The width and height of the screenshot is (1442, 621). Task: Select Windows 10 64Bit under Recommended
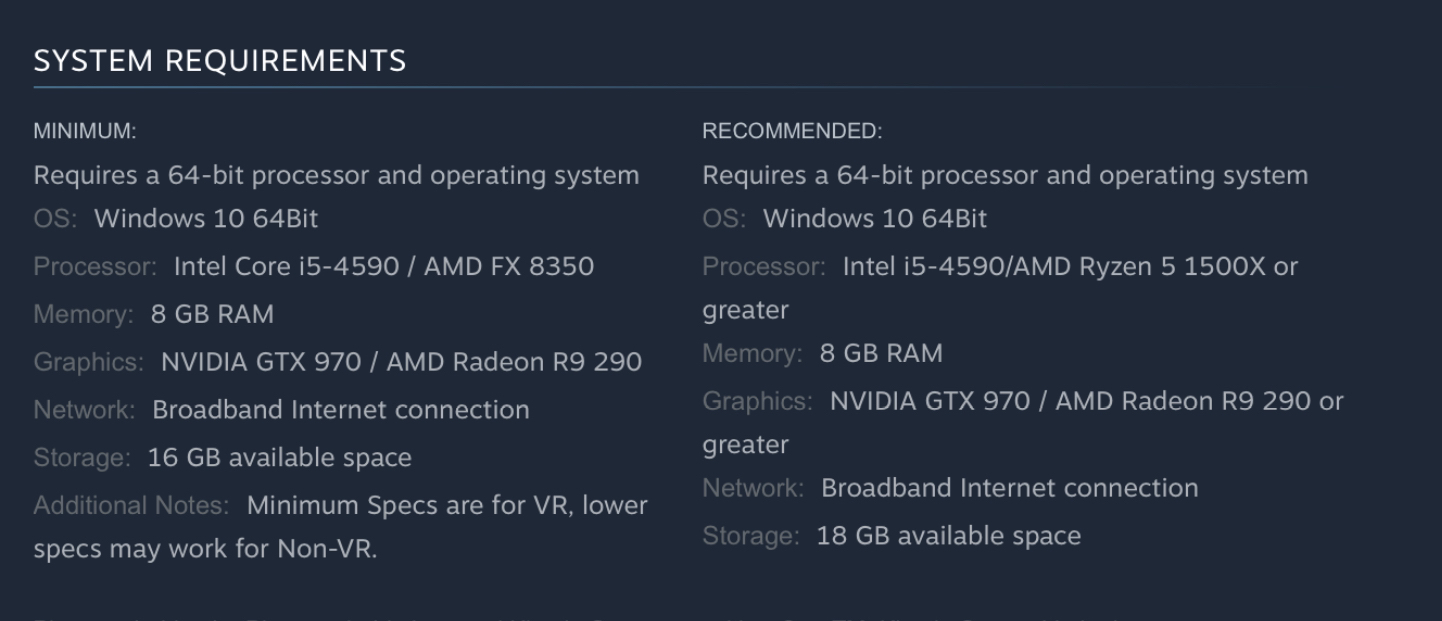(x=875, y=219)
